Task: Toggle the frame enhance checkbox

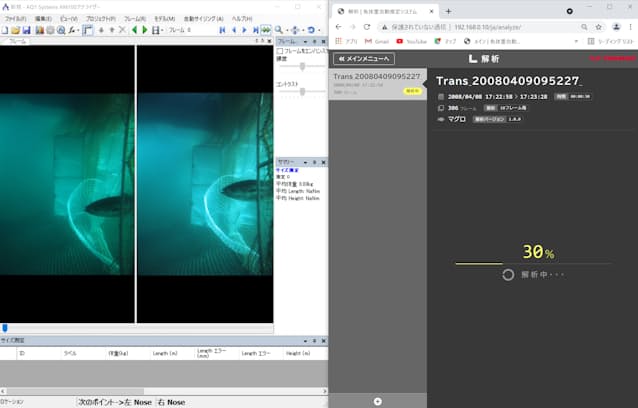Action: coord(279,50)
